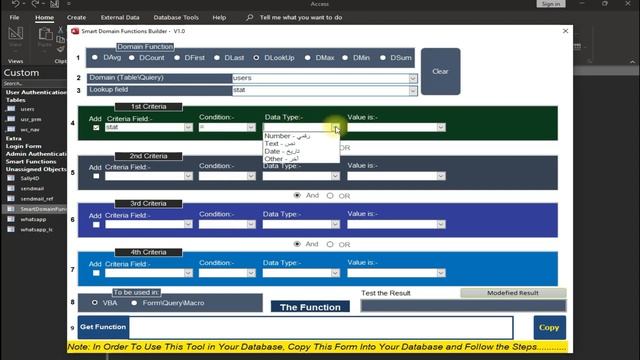Select the whatsapp form icon
This screenshot has width=640, height=360.
[x=11, y=219]
